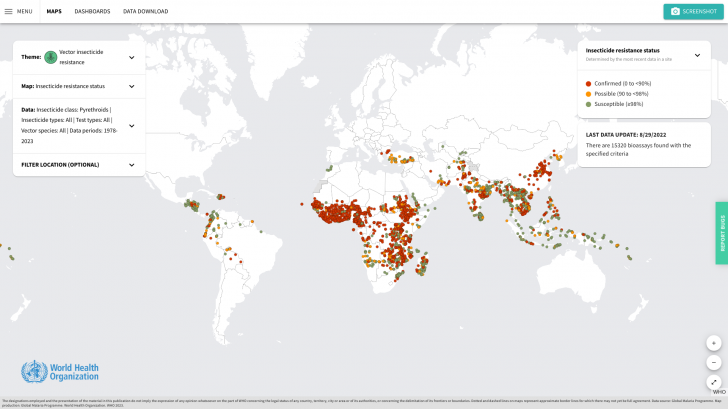Screen dimensions: 728x409
Task: Click the World Health Organization logo
Action: 60,371
